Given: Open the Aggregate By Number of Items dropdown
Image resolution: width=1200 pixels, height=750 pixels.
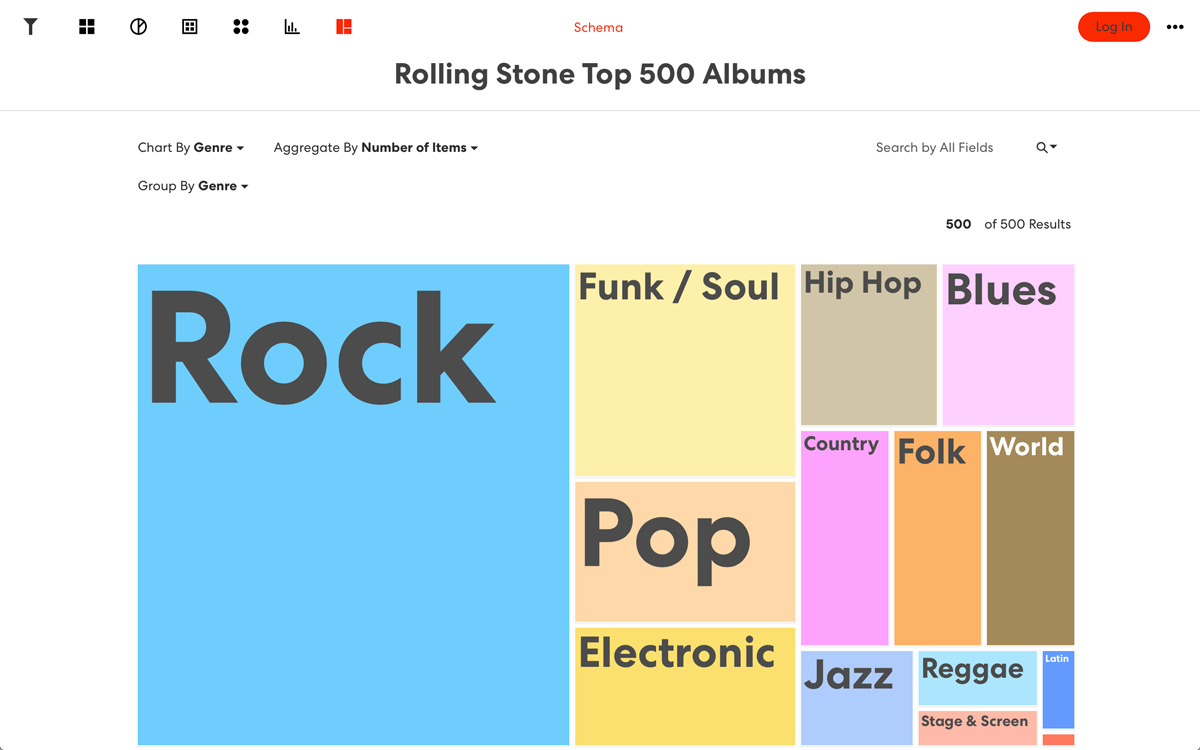Looking at the screenshot, I should (376, 148).
